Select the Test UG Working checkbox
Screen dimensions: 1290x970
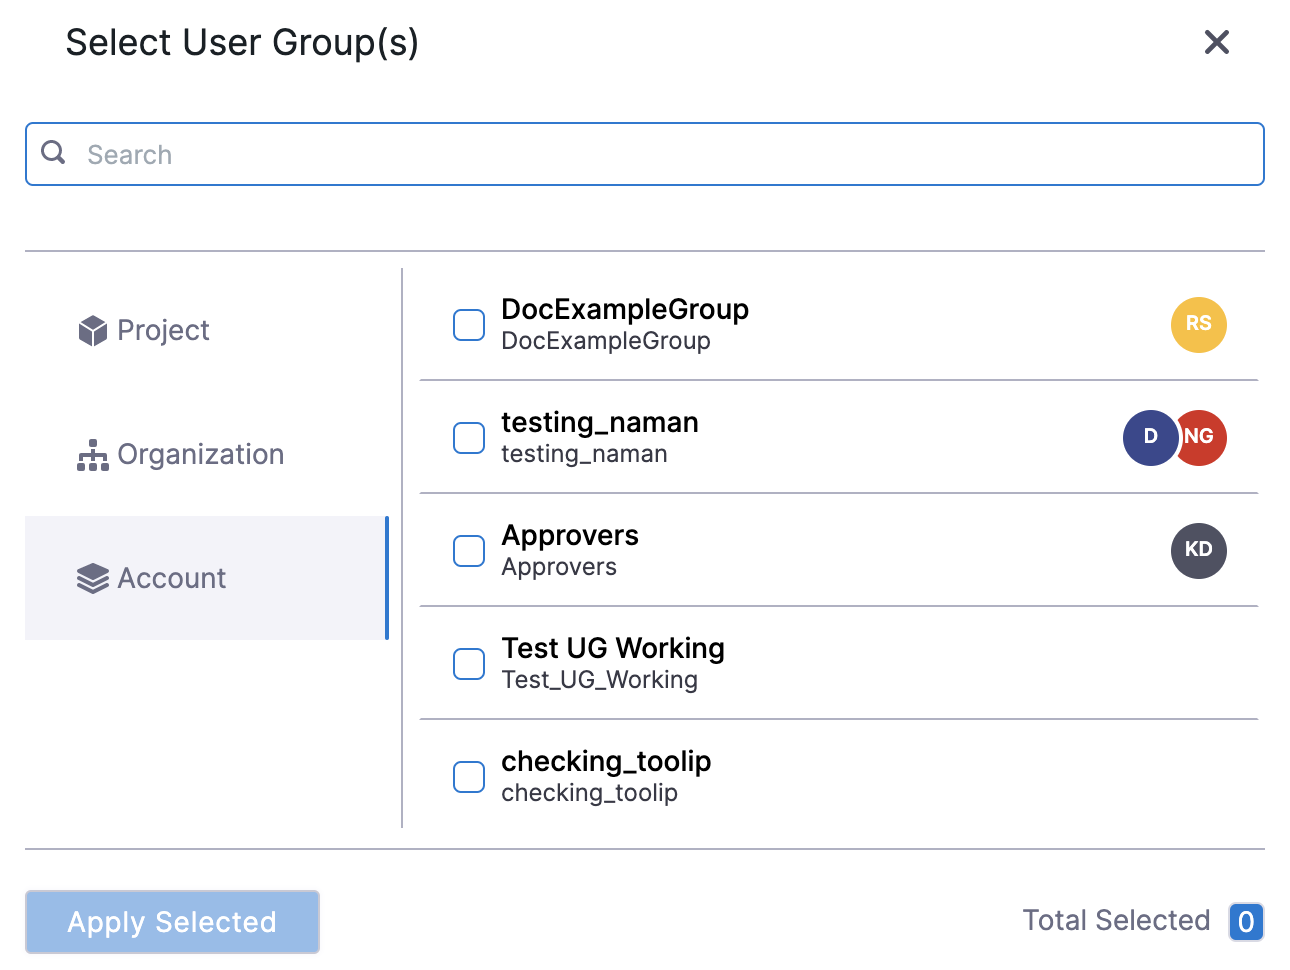469,664
